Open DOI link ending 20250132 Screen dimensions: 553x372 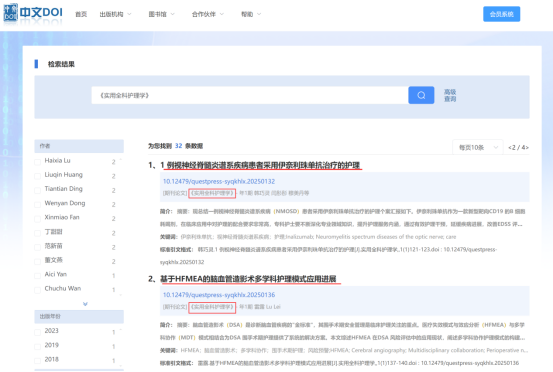tap(219, 181)
